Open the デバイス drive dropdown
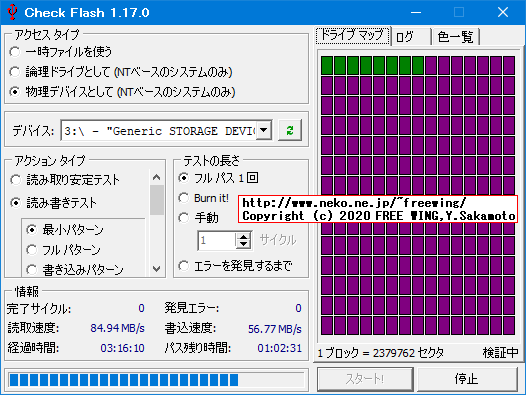The image size is (526, 395). 264,130
